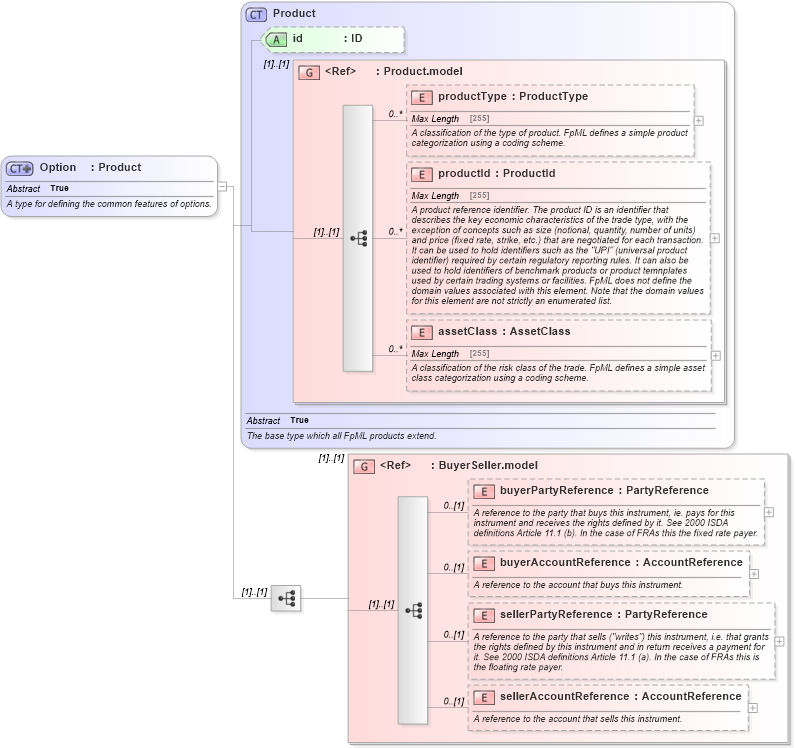795x748 pixels.
Task: Click the E icon beside sellerAccountReference
Action: tap(484, 697)
